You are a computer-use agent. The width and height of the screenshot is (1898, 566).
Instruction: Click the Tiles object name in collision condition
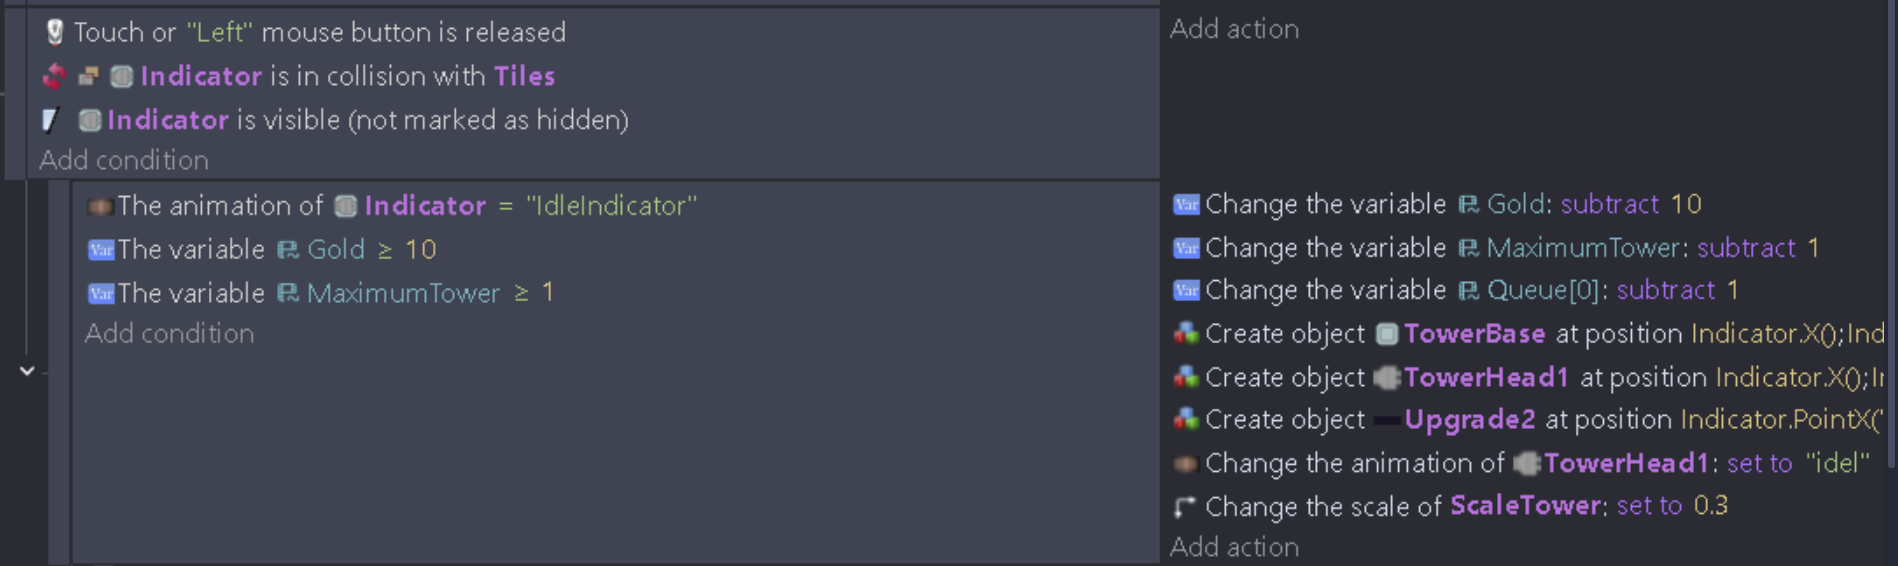(524, 76)
